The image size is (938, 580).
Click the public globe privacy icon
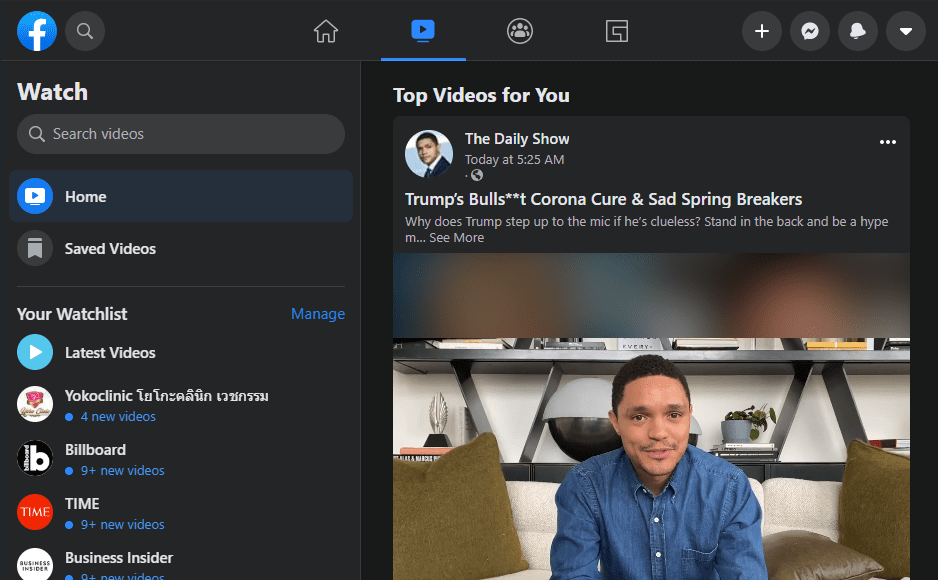477,175
